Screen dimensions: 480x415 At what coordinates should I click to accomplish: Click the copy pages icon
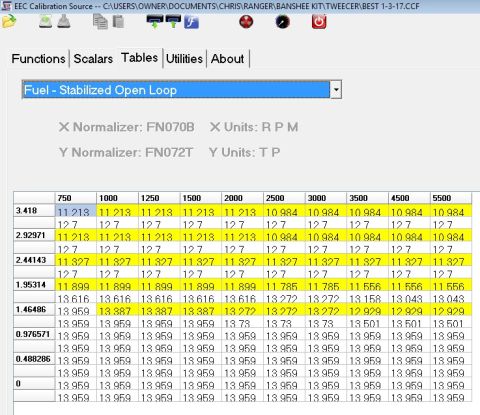coord(100,22)
